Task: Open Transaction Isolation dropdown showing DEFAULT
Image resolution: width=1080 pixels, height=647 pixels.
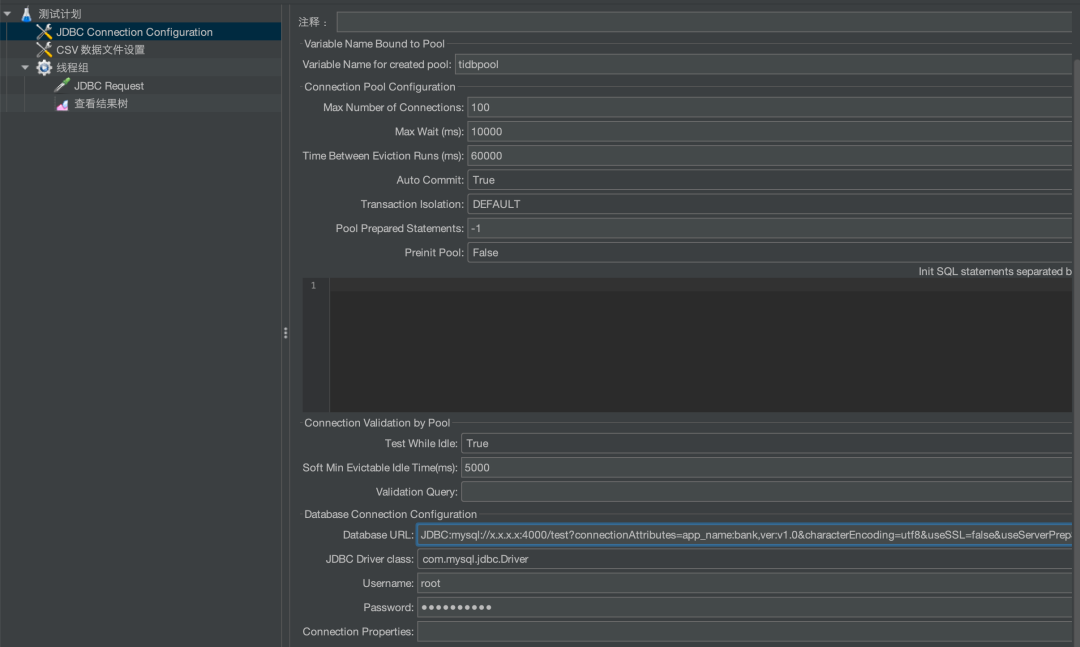Action: [769, 204]
